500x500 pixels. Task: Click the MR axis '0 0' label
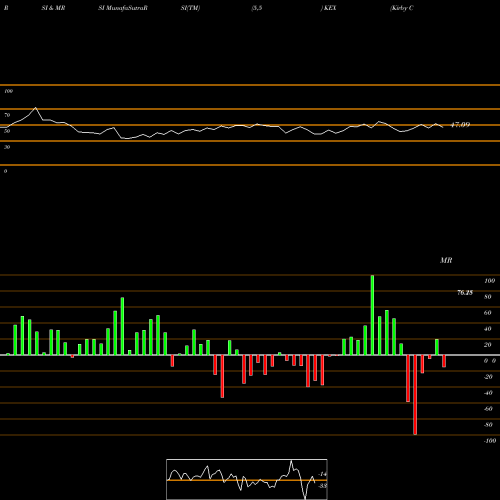(490, 361)
